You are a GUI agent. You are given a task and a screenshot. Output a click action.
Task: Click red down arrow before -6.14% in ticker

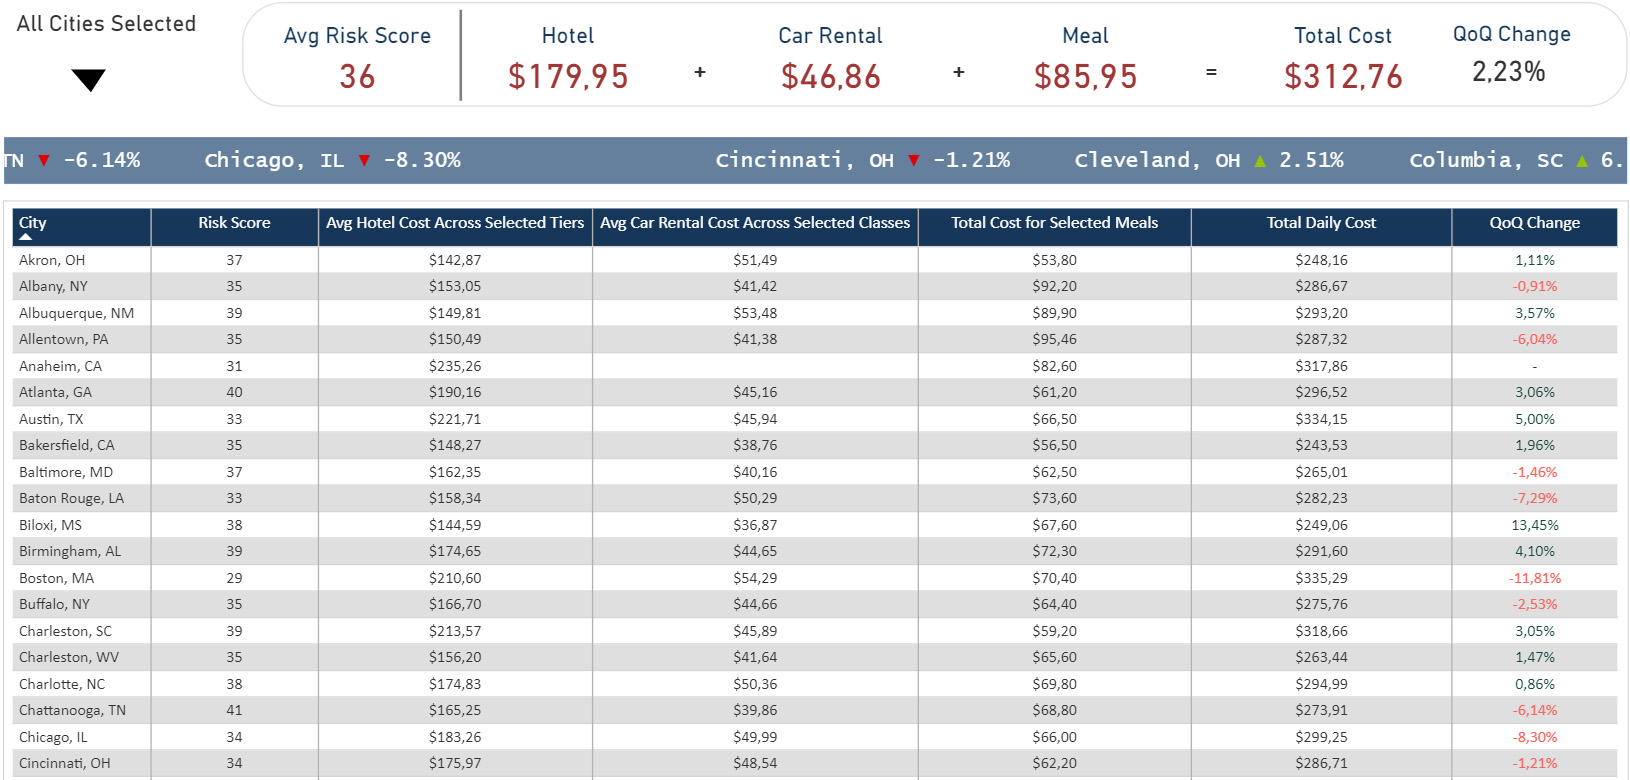[44, 161]
